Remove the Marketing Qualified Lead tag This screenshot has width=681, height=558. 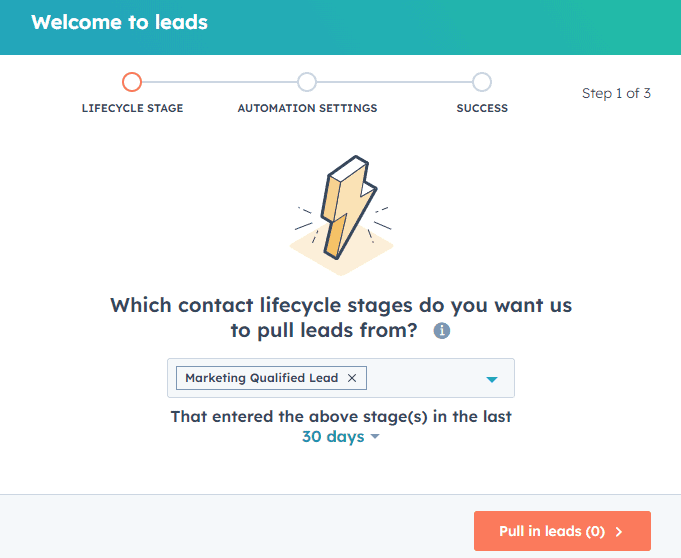[x=352, y=378]
